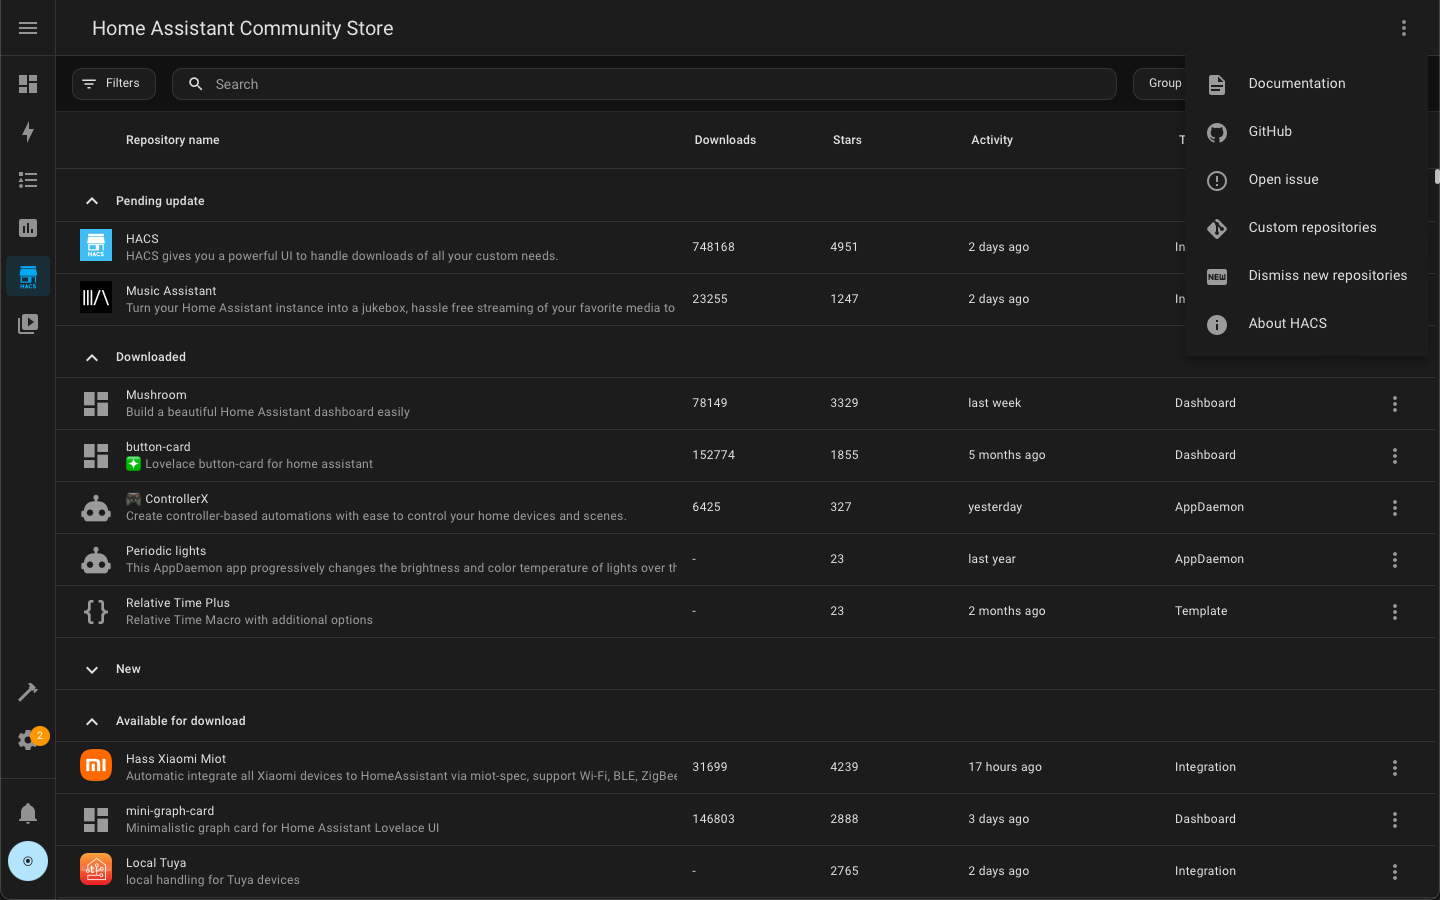Click the Mushroom dashboard icon
1440x900 pixels.
(x=96, y=404)
